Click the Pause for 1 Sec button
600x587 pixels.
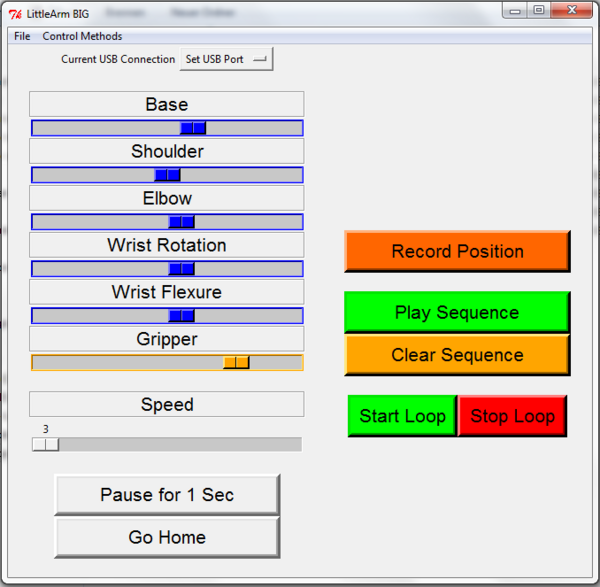point(167,495)
